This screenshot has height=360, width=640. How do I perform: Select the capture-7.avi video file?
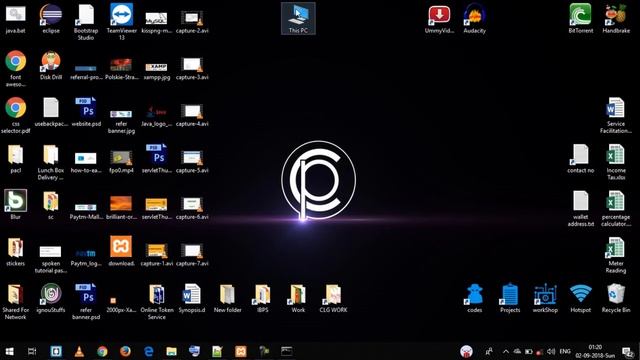[x=192, y=255]
